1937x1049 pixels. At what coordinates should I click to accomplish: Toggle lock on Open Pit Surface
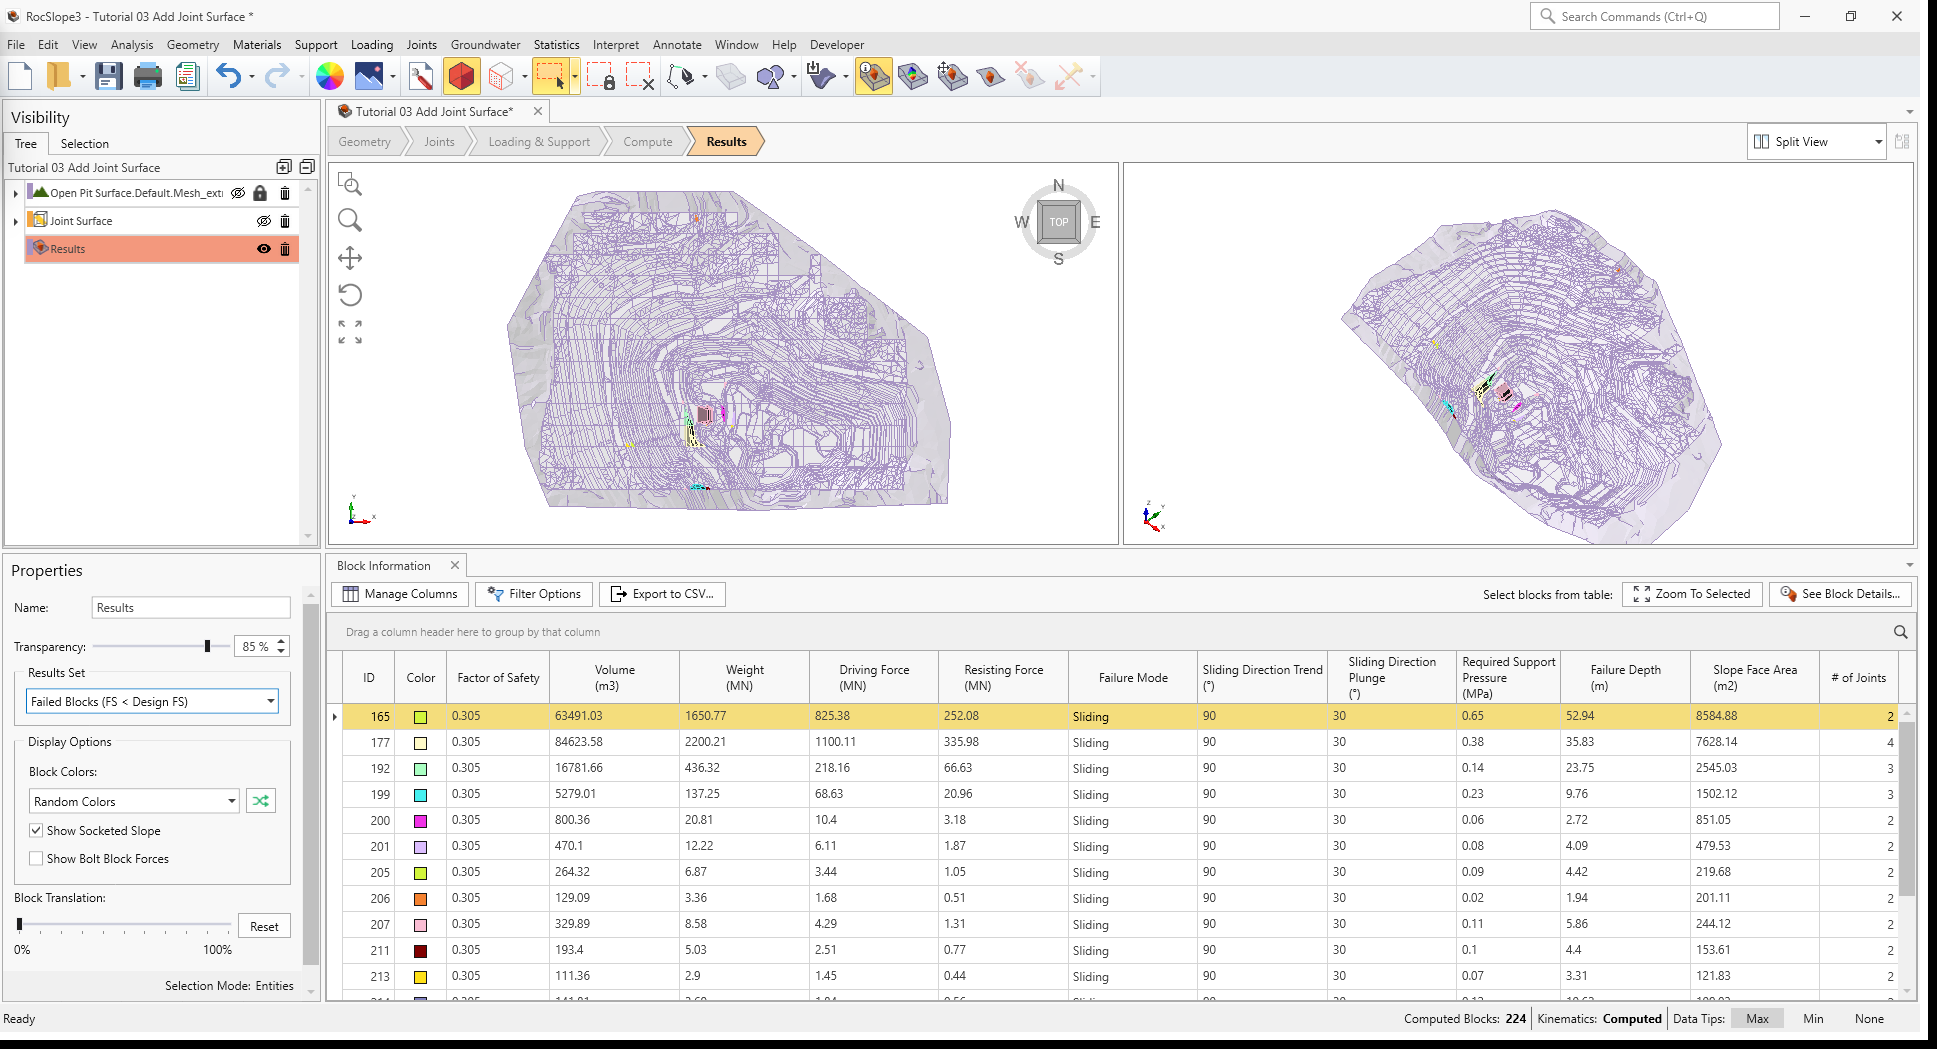tap(260, 193)
